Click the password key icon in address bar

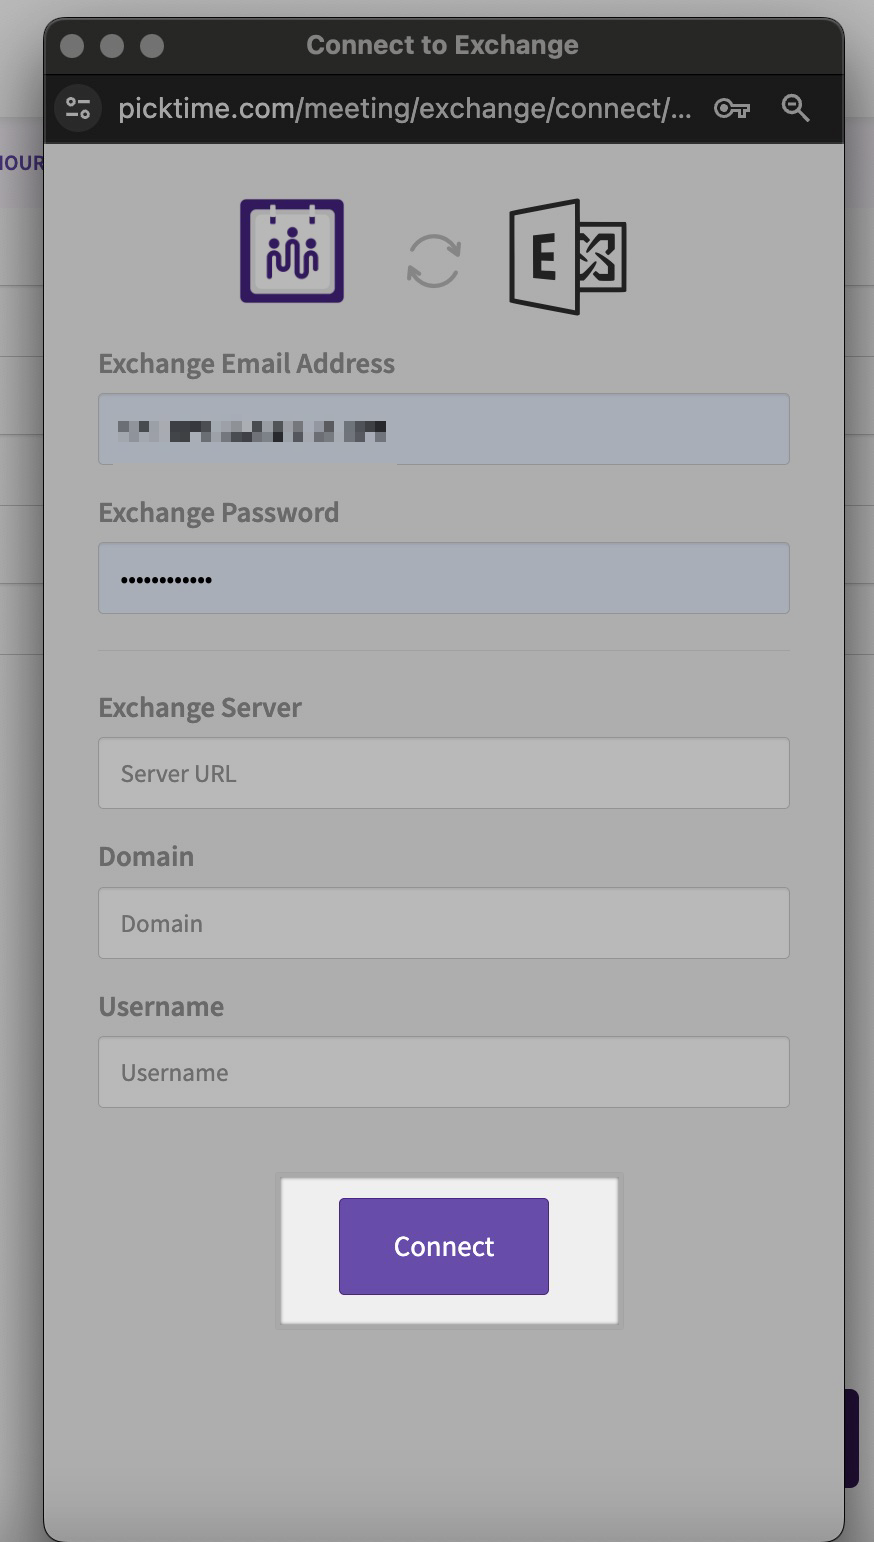731,108
